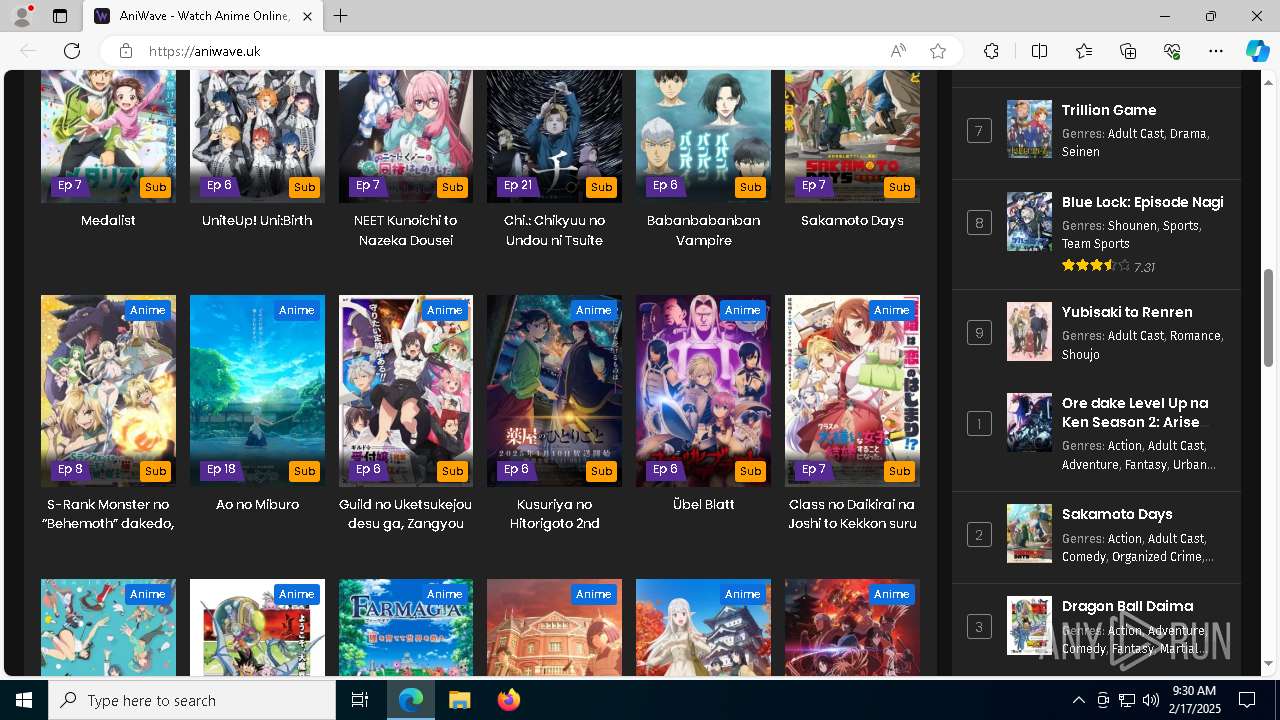The width and height of the screenshot is (1280, 720).
Task: Open Firefox taskbar icon
Action: (508, 700)
